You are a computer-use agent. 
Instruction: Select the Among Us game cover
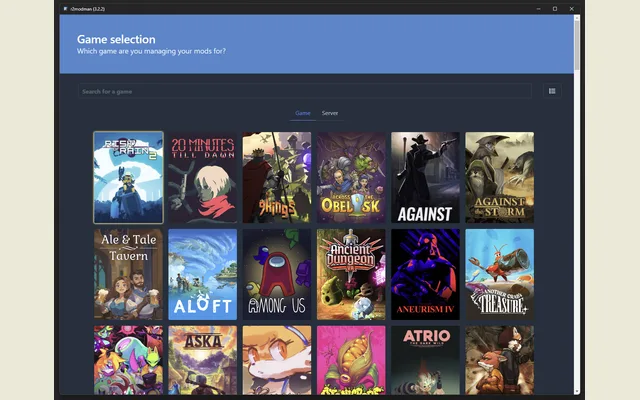point(277,274)
